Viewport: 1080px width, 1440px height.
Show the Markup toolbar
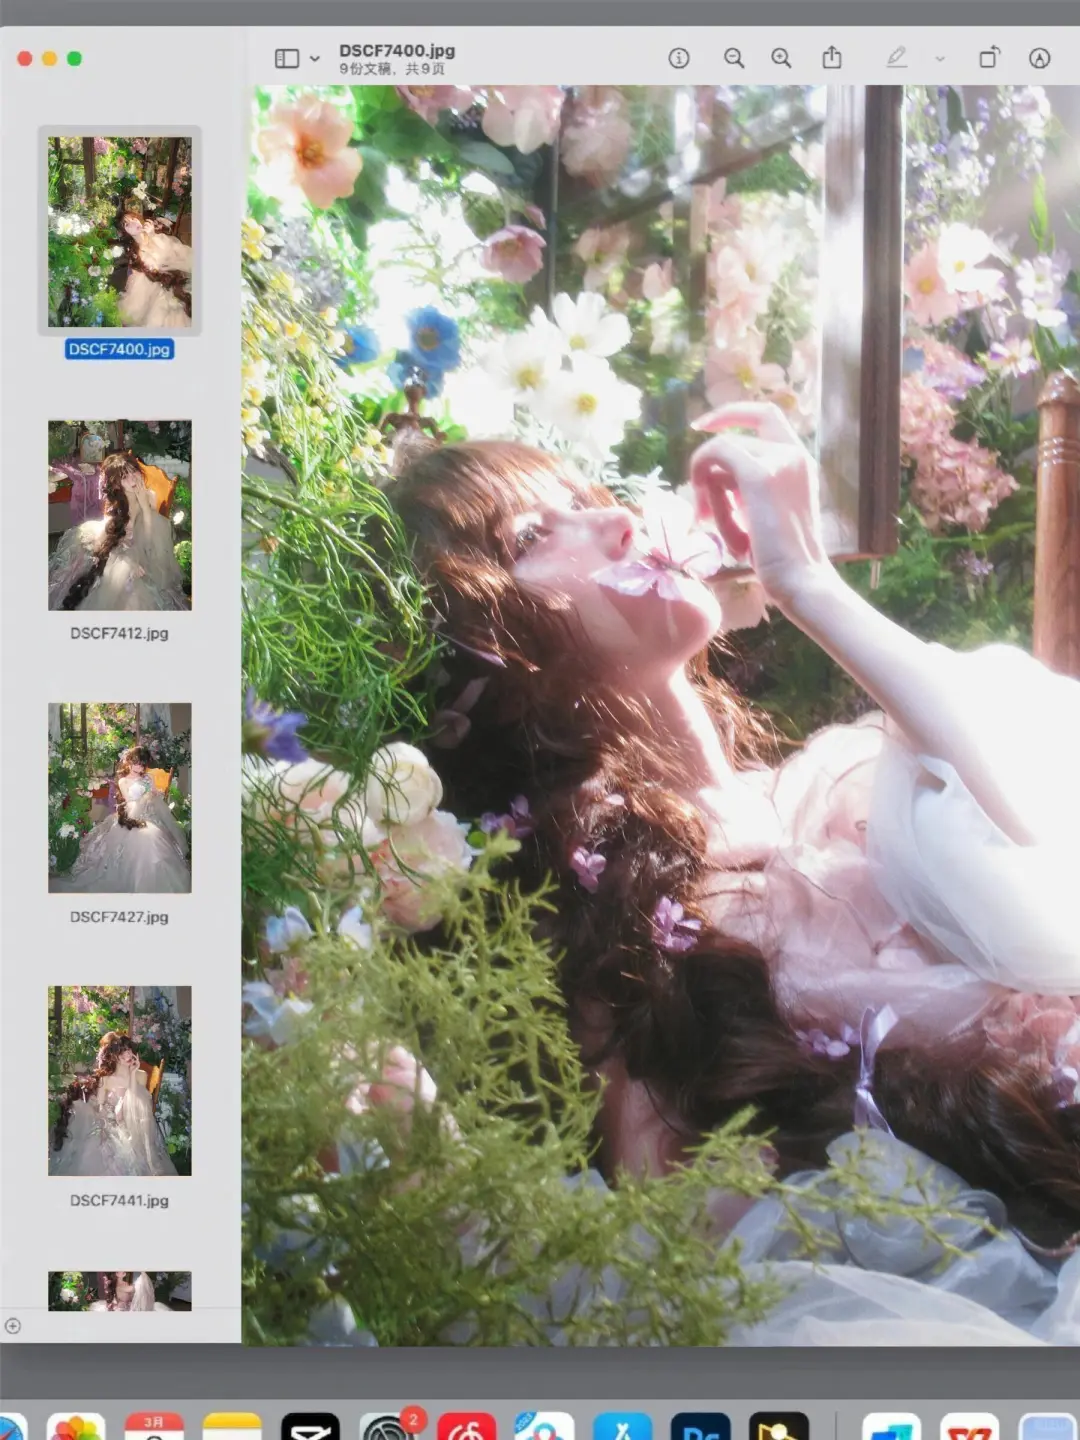(1040, 58)
